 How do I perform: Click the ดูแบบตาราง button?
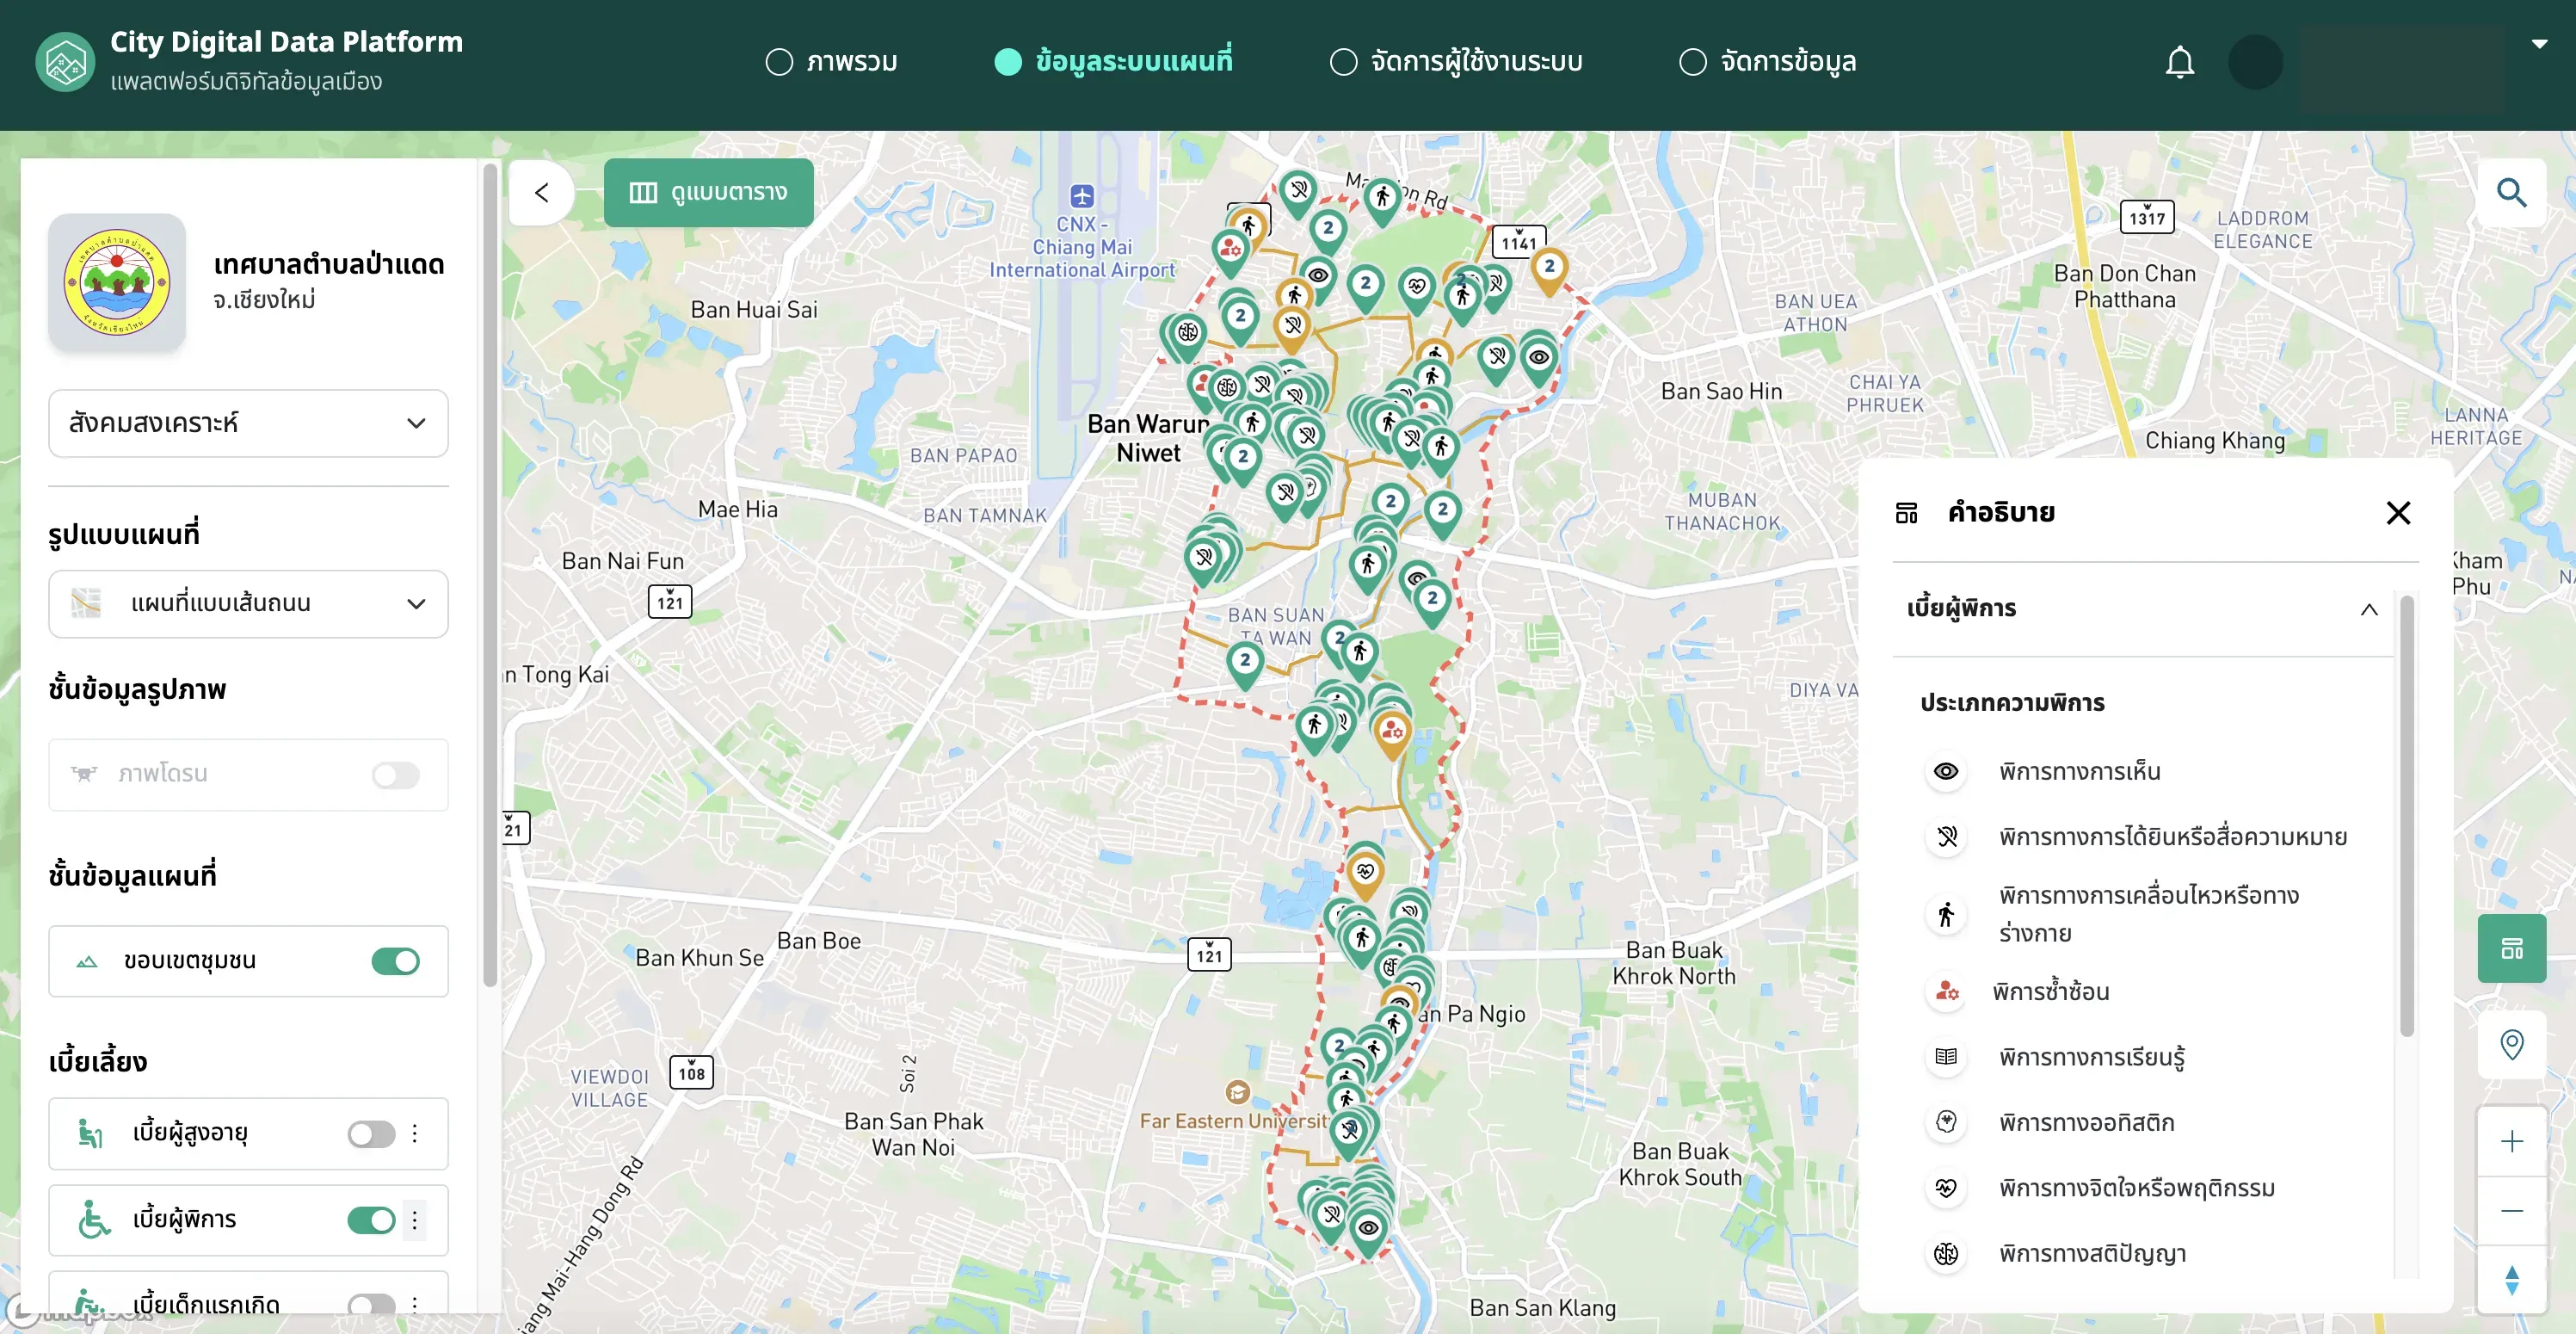708,192
